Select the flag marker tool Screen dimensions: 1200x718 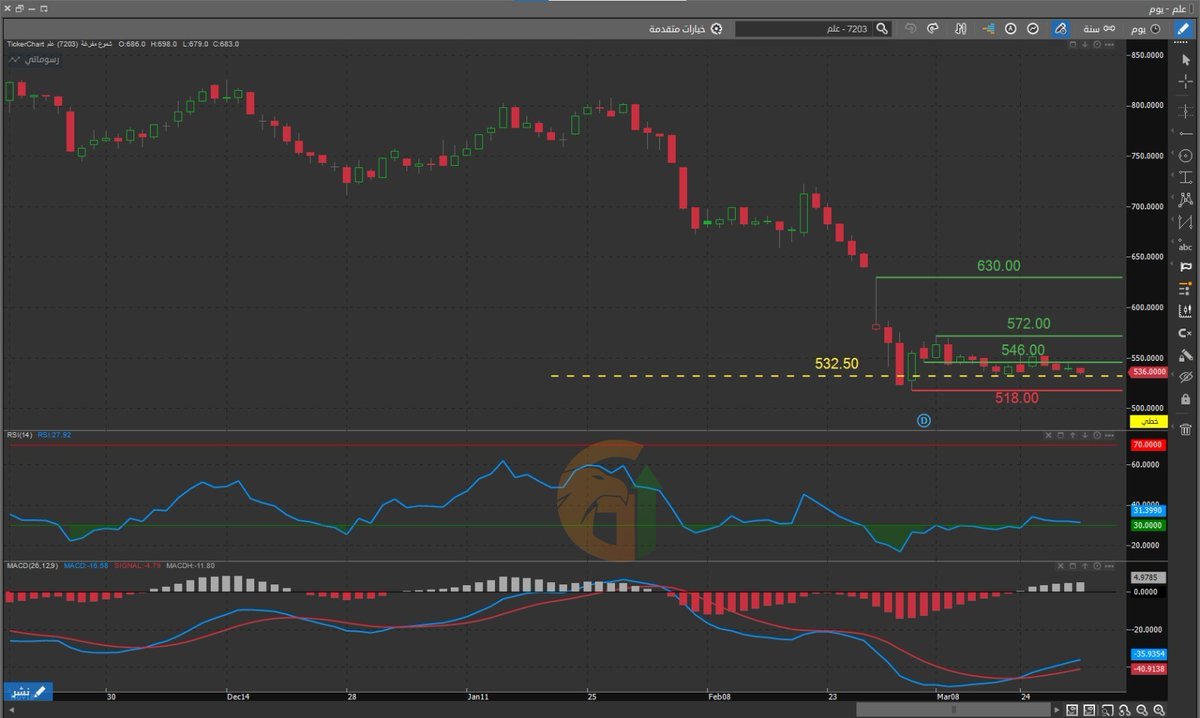[1186, 267]
